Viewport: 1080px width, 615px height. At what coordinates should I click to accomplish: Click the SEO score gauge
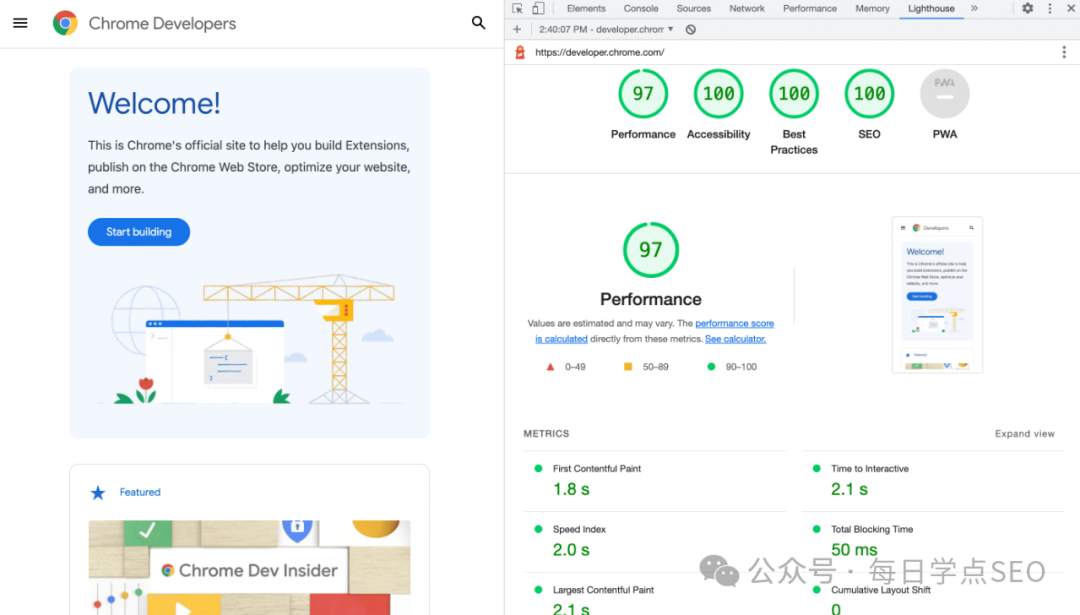coord(869,94)
